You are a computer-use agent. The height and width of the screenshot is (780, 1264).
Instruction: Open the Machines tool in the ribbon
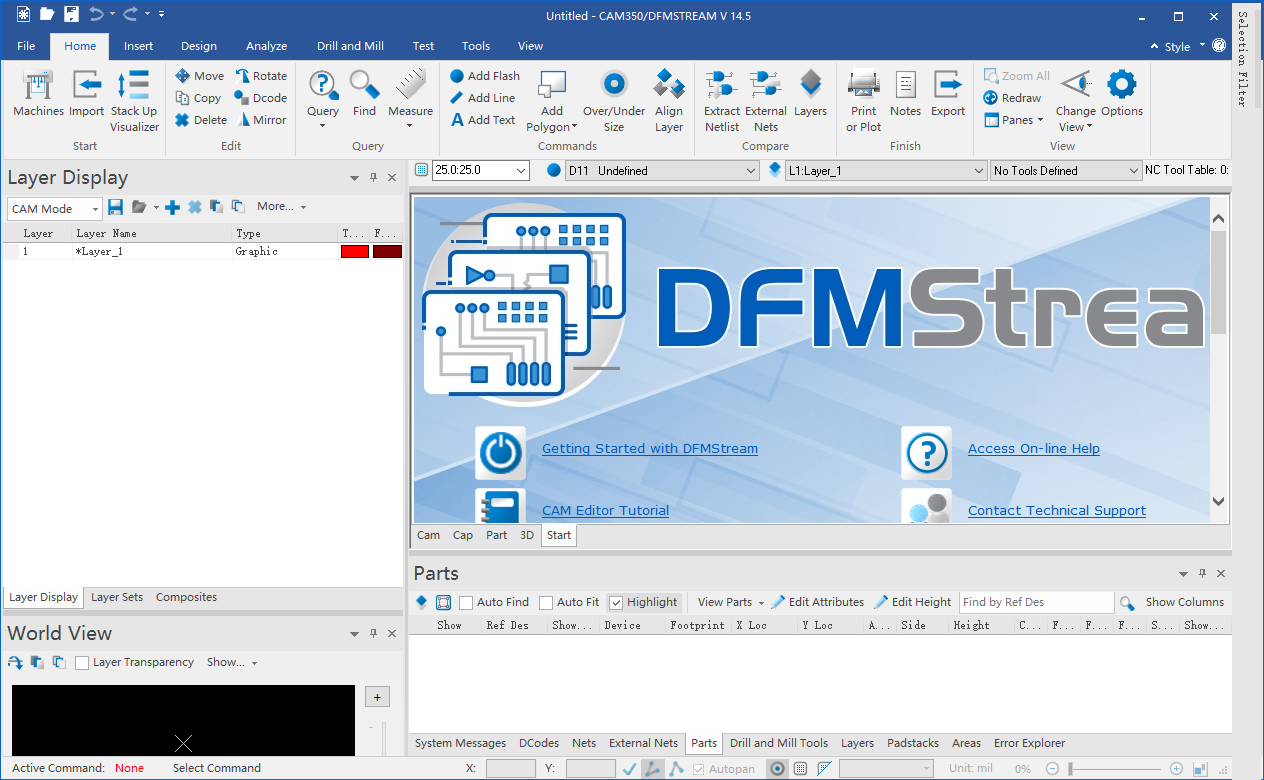[x=38, y=94]
